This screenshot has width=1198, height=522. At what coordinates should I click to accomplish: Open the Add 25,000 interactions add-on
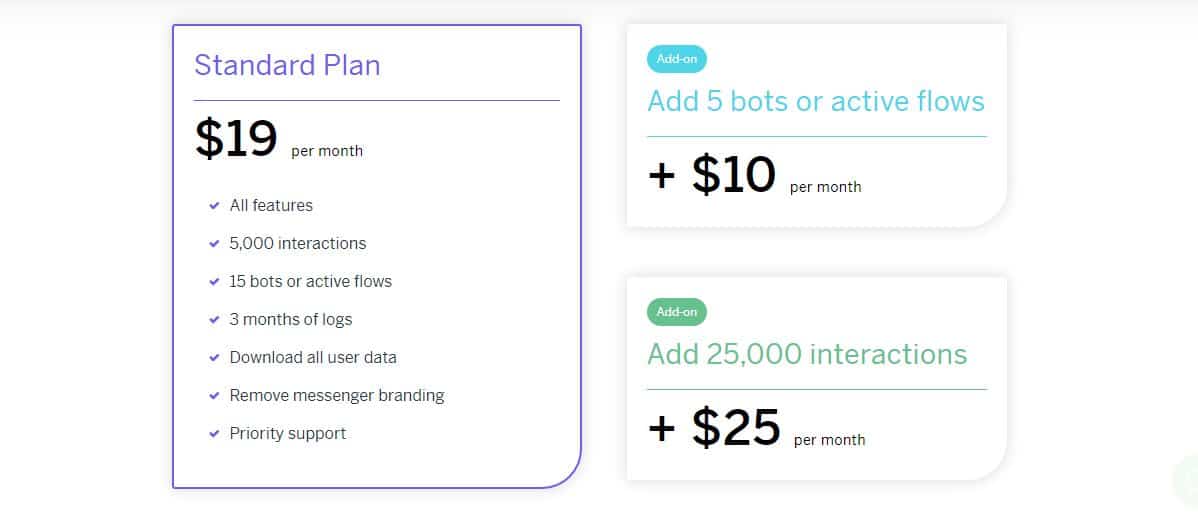[x=807, y=354]
